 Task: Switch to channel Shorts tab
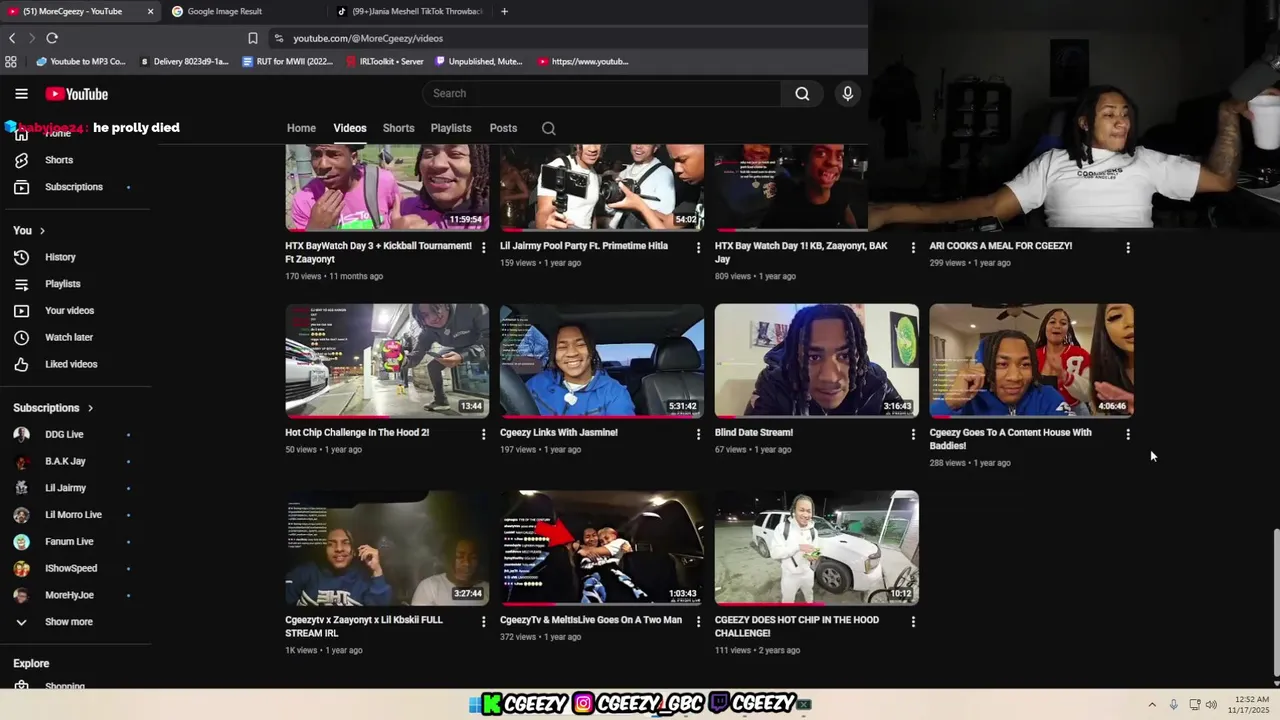coord(398,128)
